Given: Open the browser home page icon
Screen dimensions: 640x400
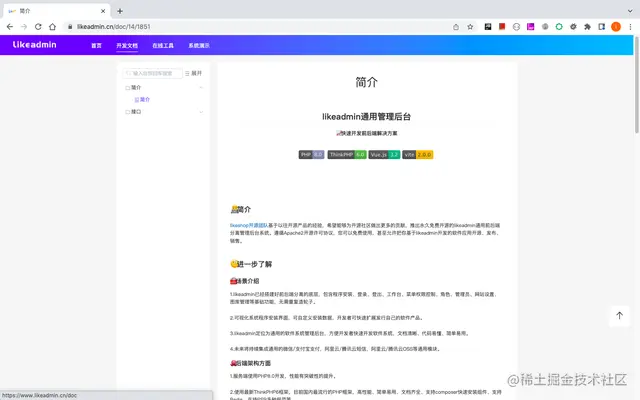Looking at the screenshot, I should coord(52,27).
